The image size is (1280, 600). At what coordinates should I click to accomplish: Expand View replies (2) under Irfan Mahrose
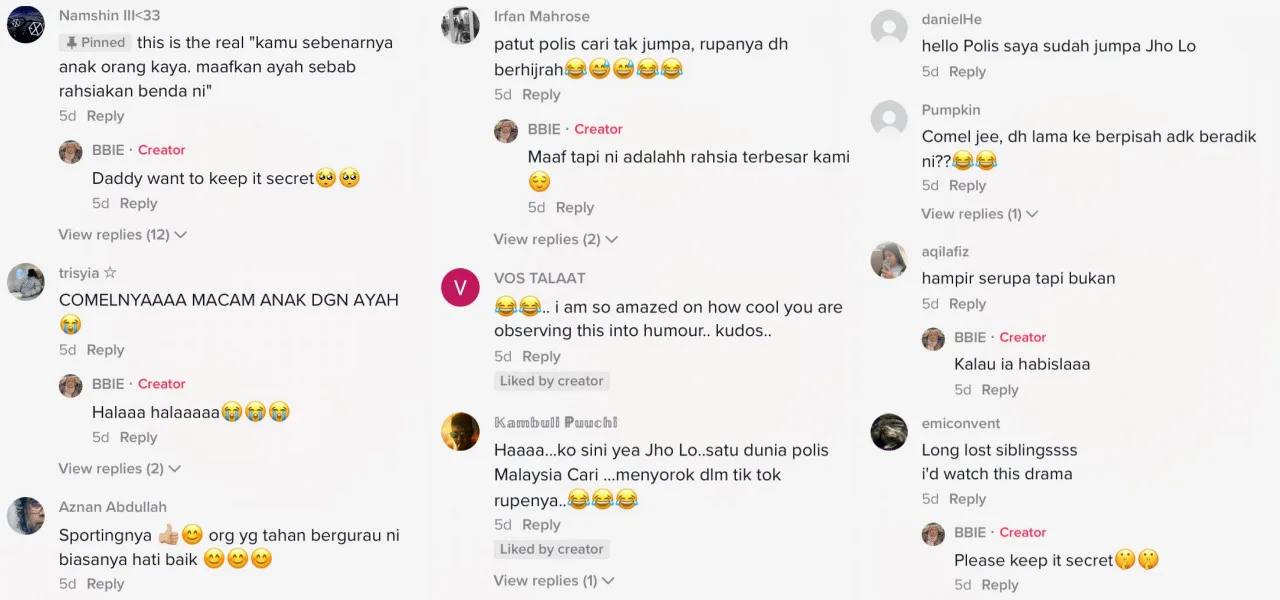[555, 240]
